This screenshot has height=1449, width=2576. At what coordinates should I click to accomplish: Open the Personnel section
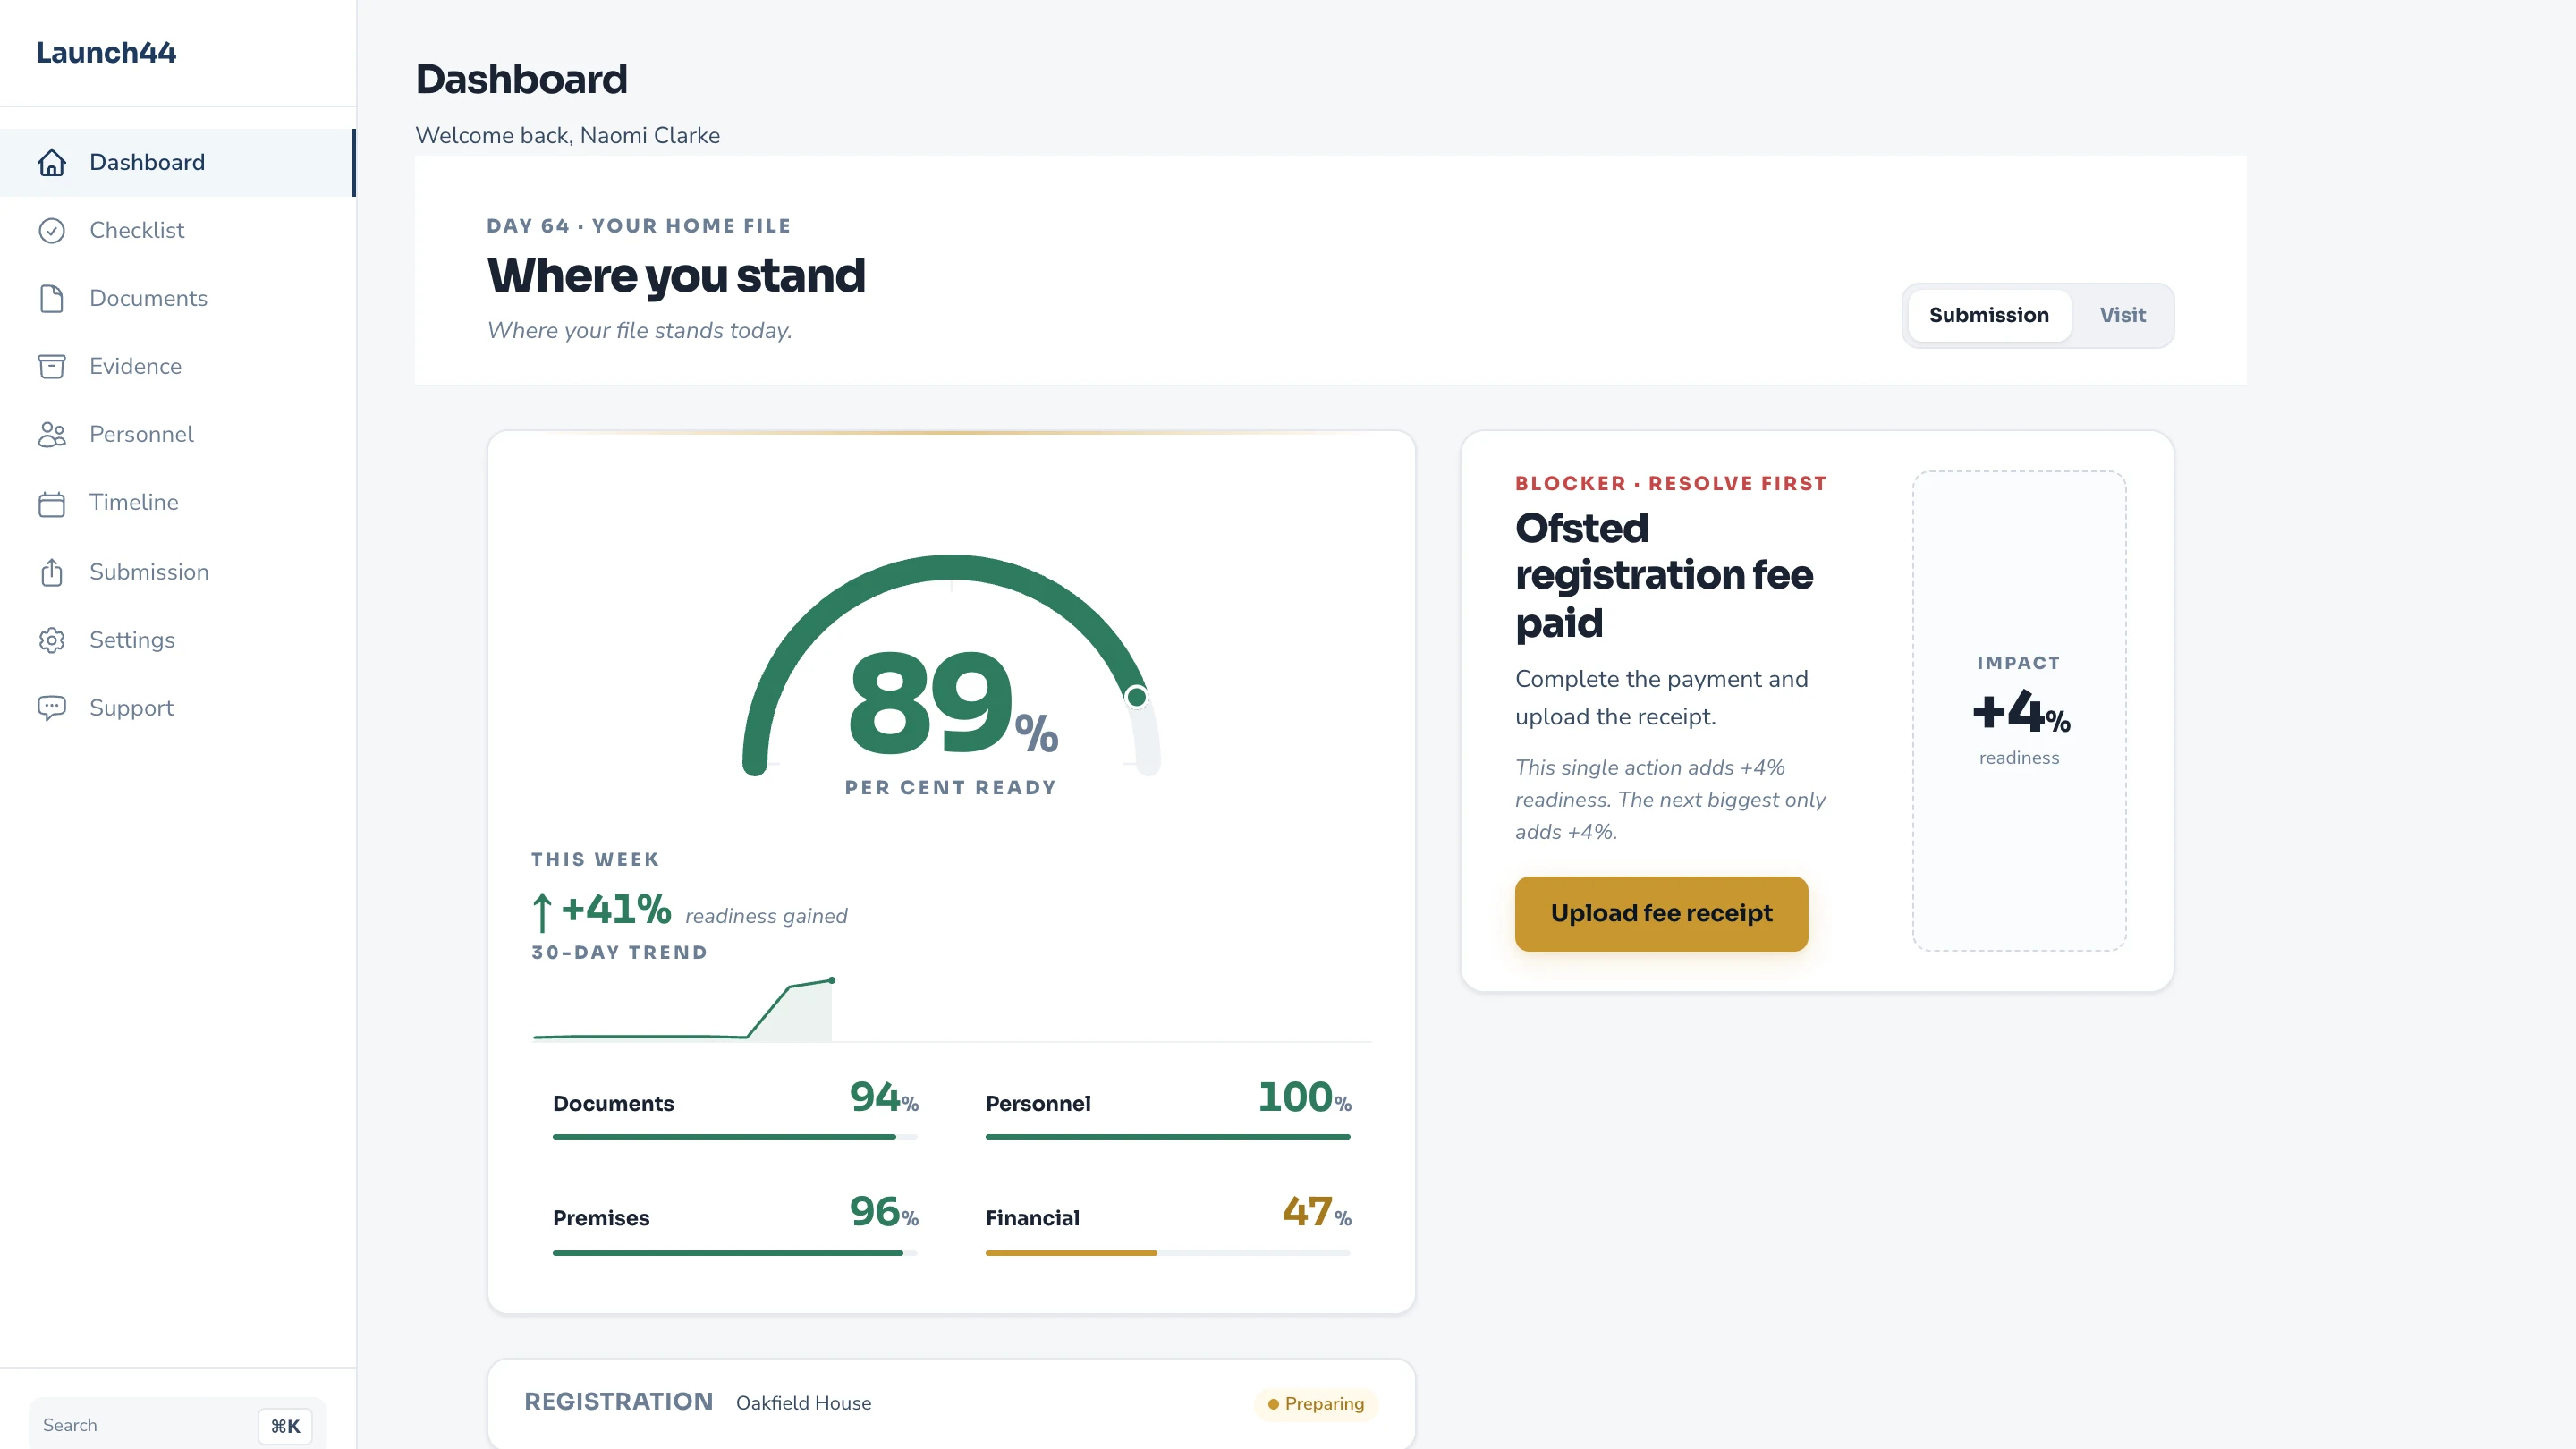coord(177,434)
